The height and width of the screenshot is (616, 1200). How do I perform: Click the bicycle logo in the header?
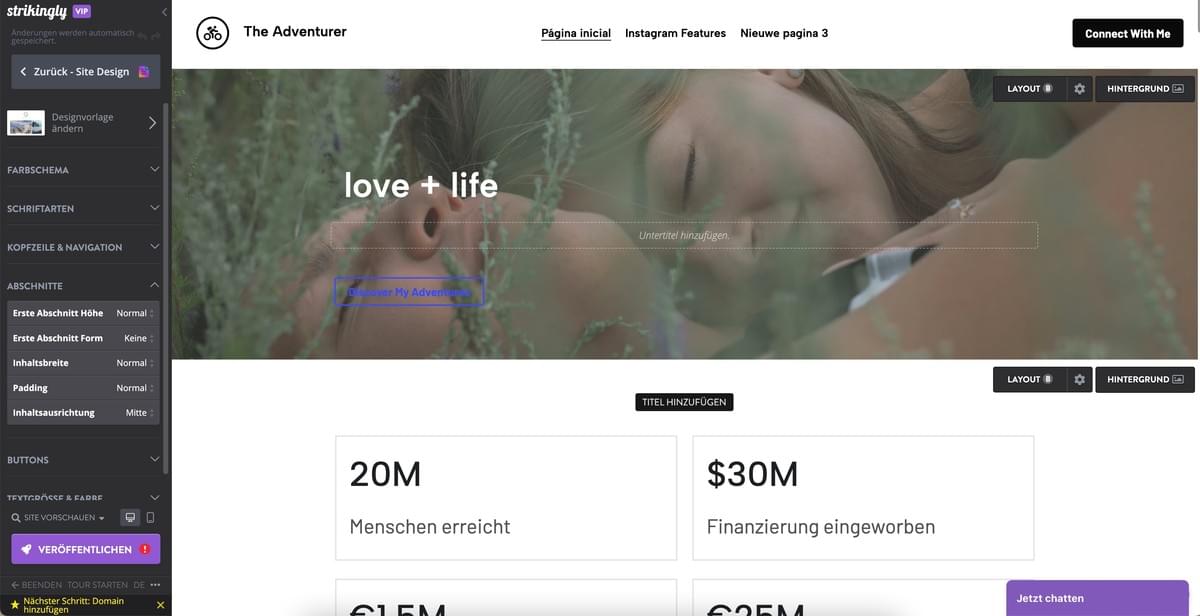[x=212, y=33]
